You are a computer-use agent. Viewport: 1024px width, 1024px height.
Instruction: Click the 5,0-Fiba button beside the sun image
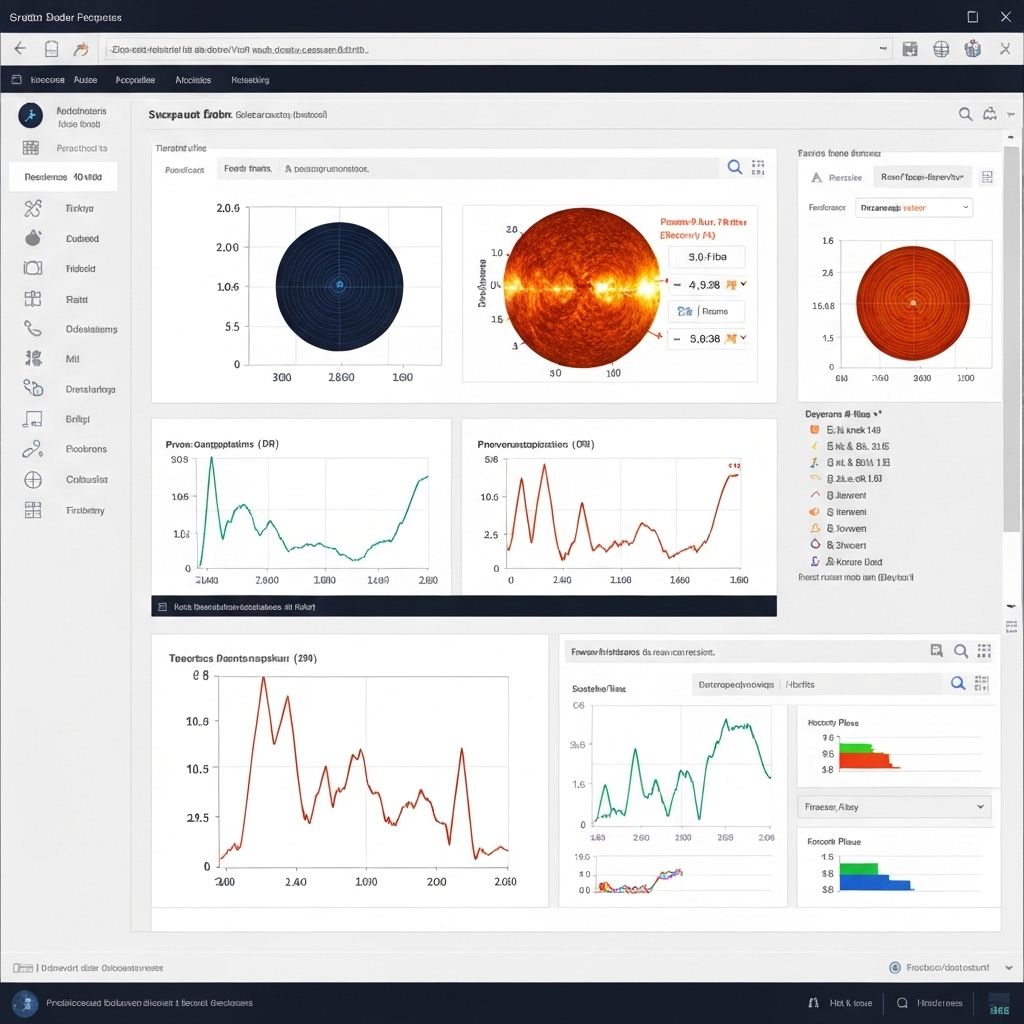click(x=706, y=257)
